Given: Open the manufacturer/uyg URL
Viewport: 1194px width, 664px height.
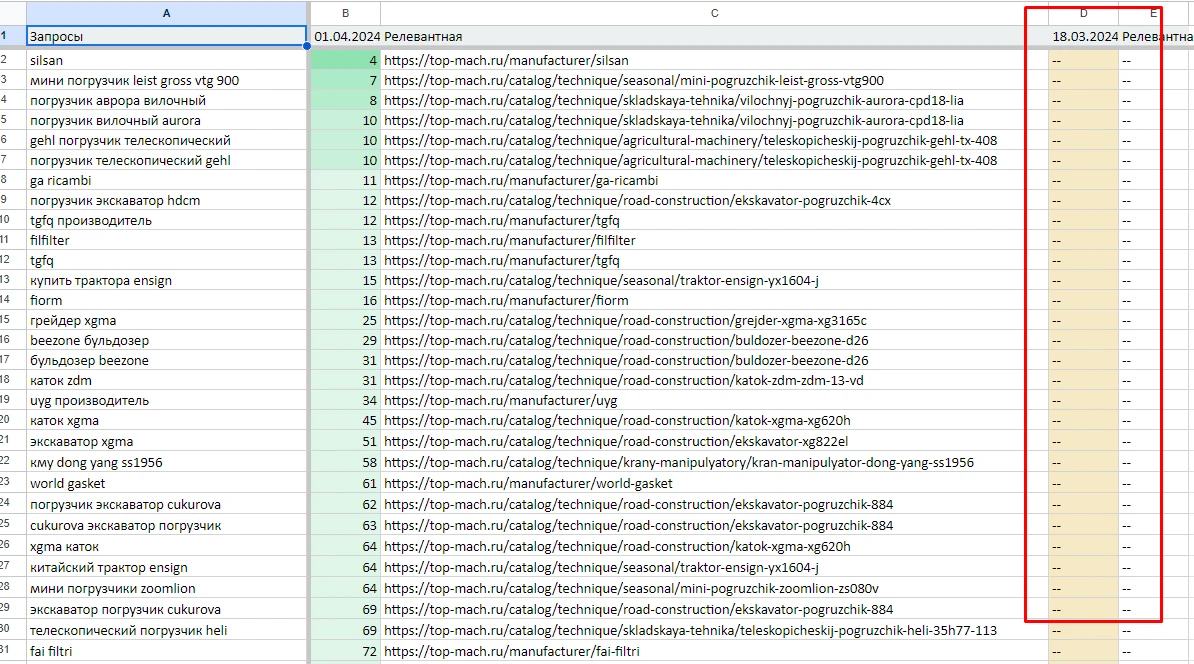Looking at the screenshot, I should coord(500,401).
